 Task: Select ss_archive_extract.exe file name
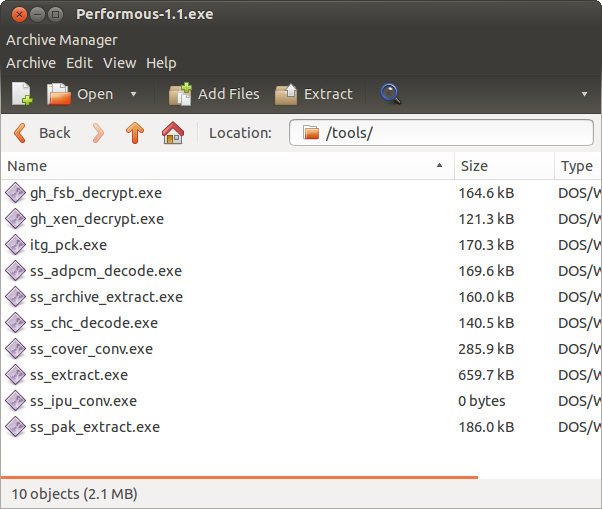click(x=106, y=297)
